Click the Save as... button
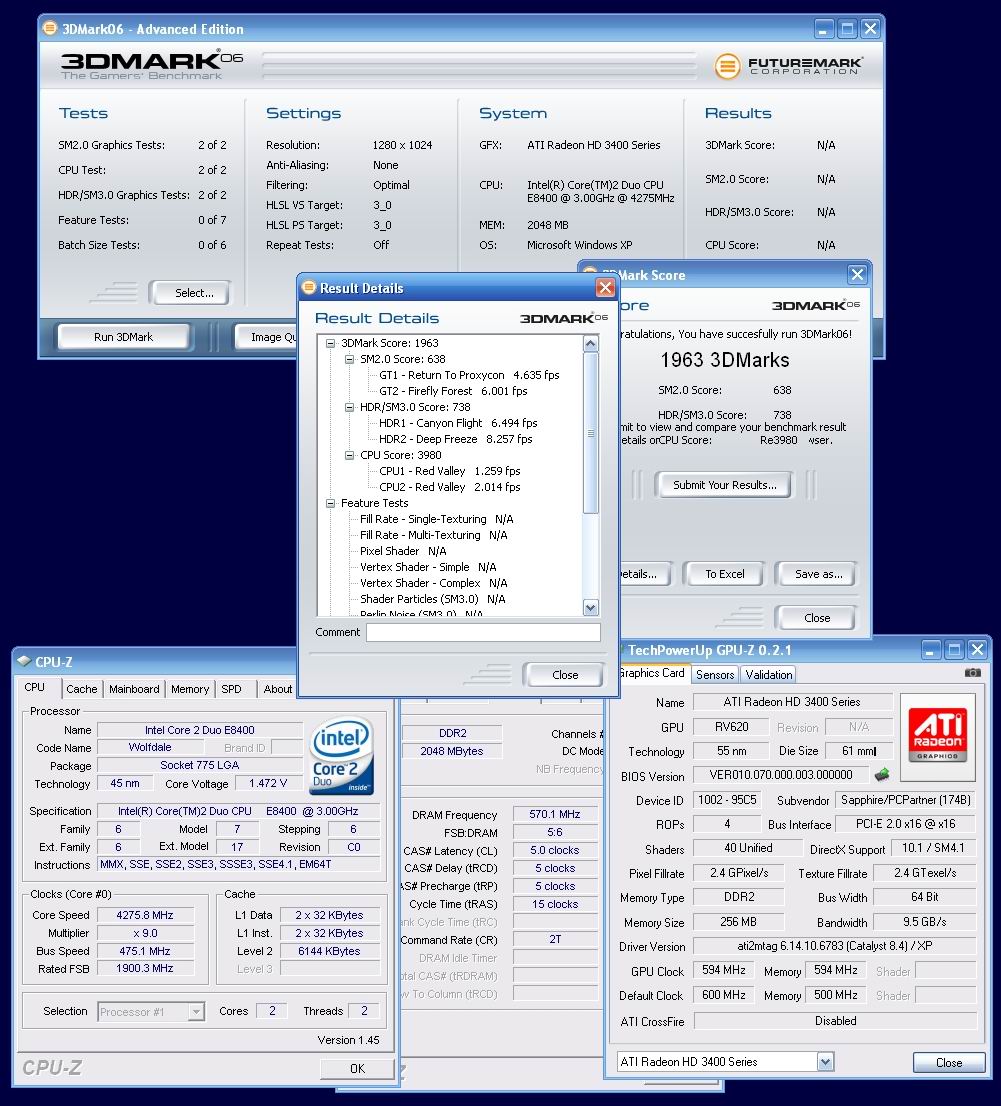 click(818, 574)
